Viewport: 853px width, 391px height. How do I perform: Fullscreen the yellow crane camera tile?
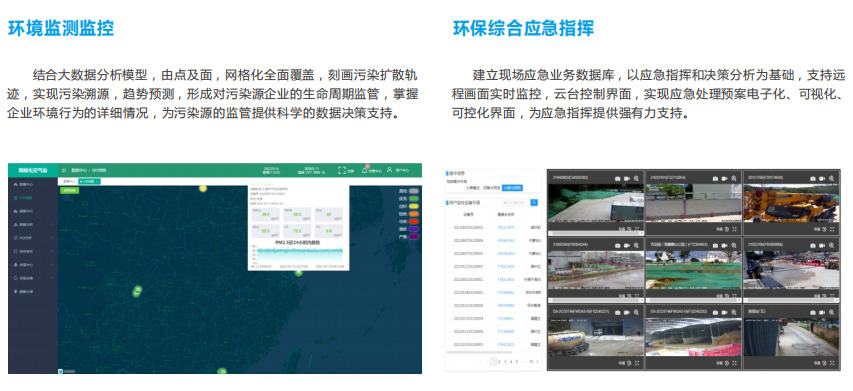[832, 229]
